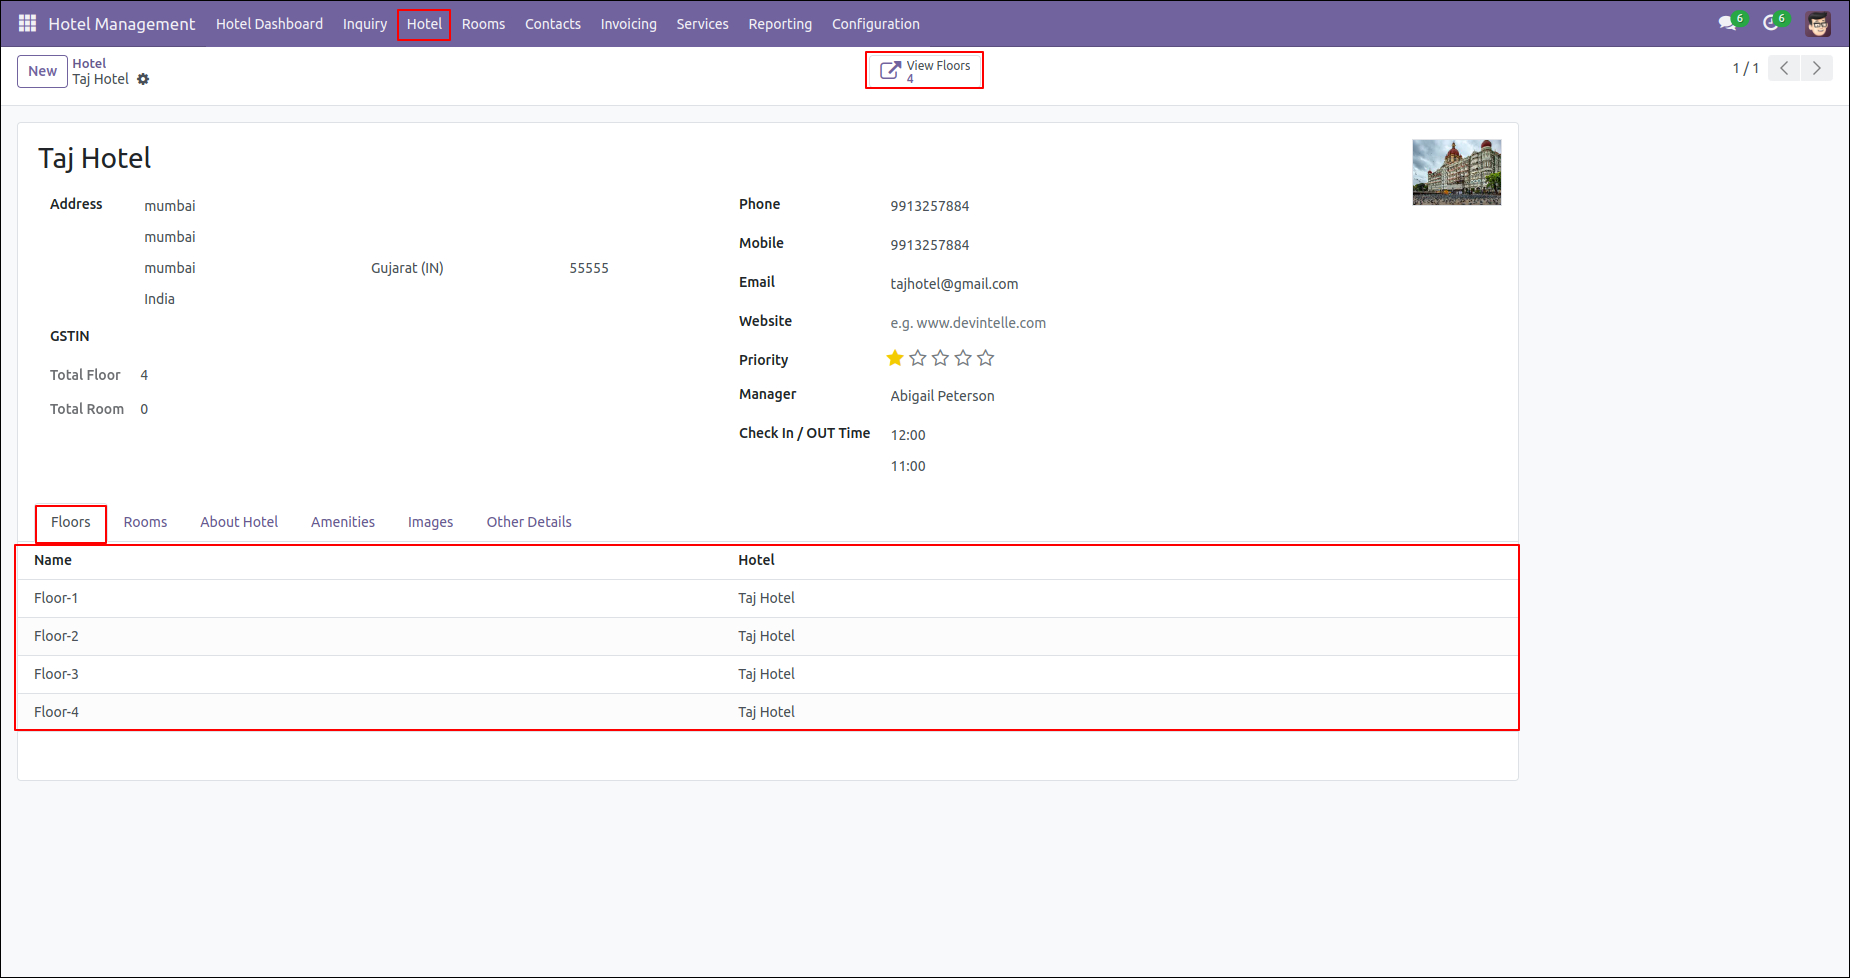Viewport: 1850px width, 978px height.
Task: Open the Contacts menu
Action: click(553, 24)
